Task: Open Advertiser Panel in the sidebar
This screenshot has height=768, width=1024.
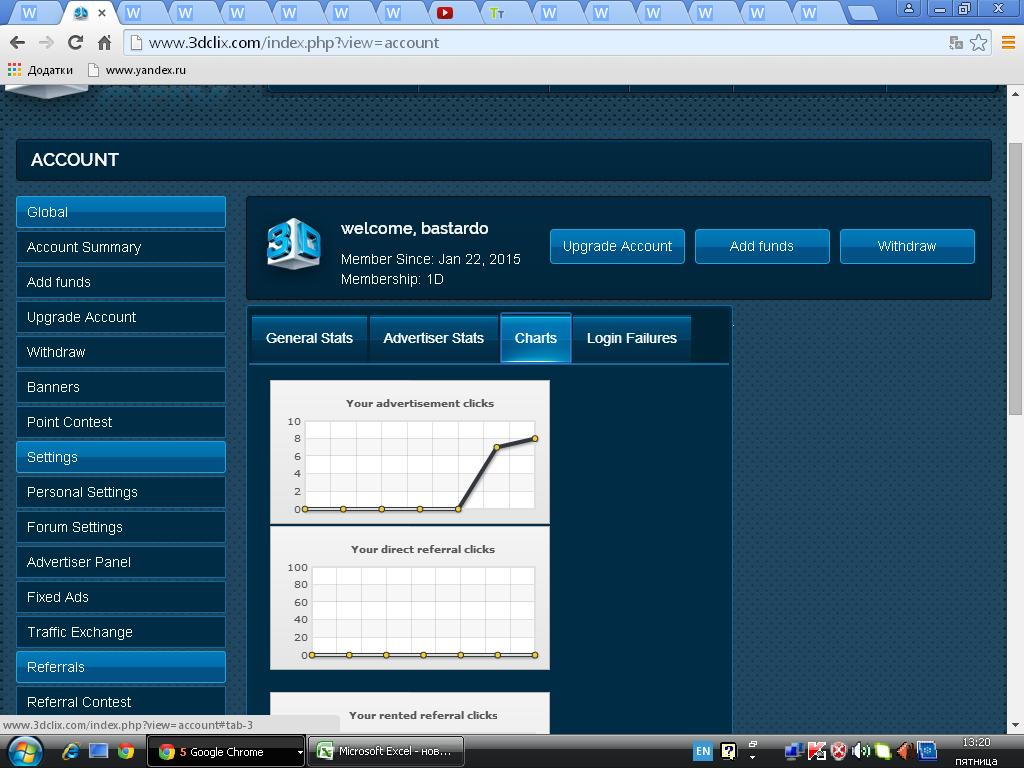Action: click(x=121, y=562)
